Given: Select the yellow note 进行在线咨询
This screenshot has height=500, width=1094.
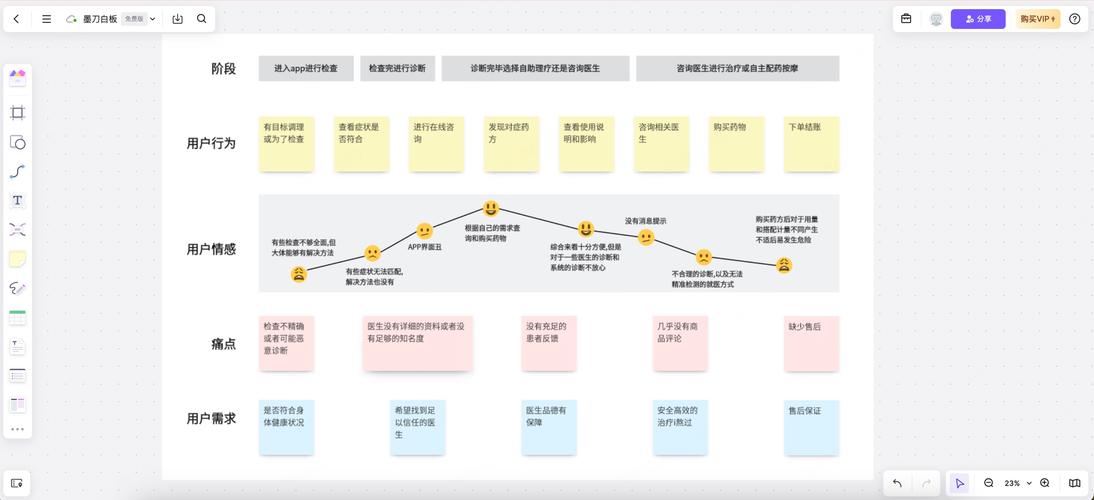Looking at the screenshot, I should coord(437,144).
